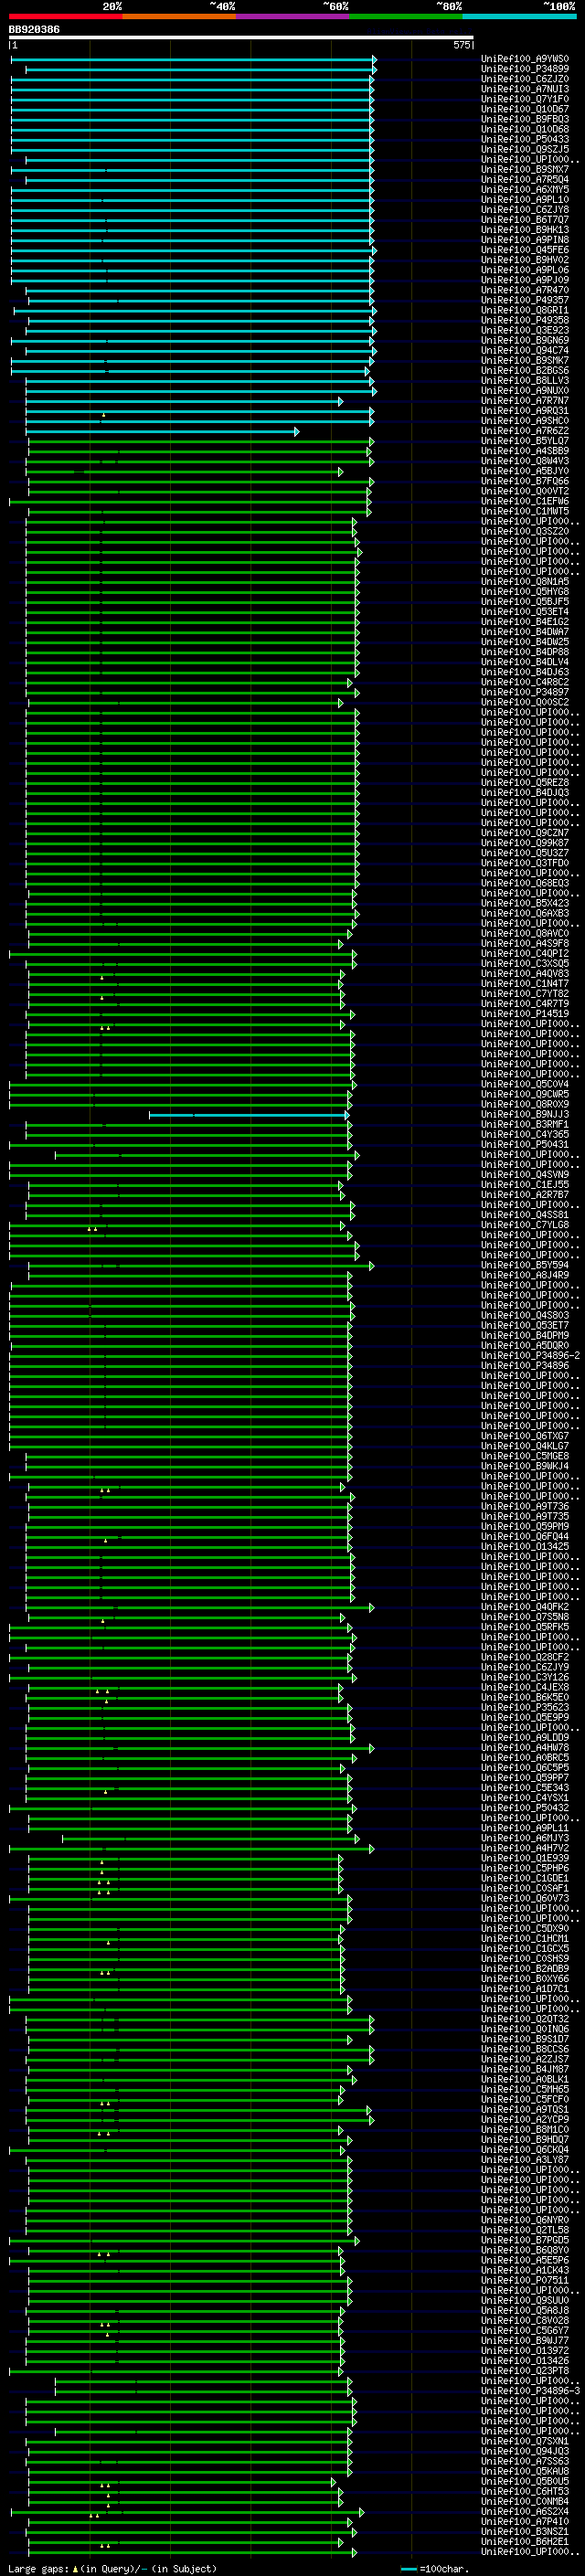Click the purple ~60% identity legend segment
The width and height of the screenshot is (585, 2576).
click(293, 16)
